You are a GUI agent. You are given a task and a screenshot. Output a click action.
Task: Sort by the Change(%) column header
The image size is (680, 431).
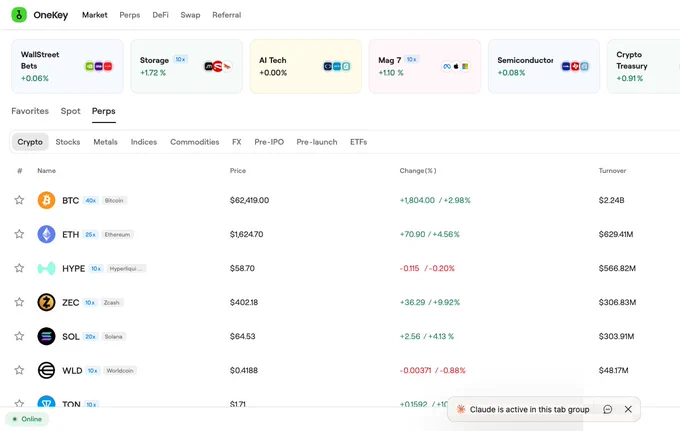418,171
